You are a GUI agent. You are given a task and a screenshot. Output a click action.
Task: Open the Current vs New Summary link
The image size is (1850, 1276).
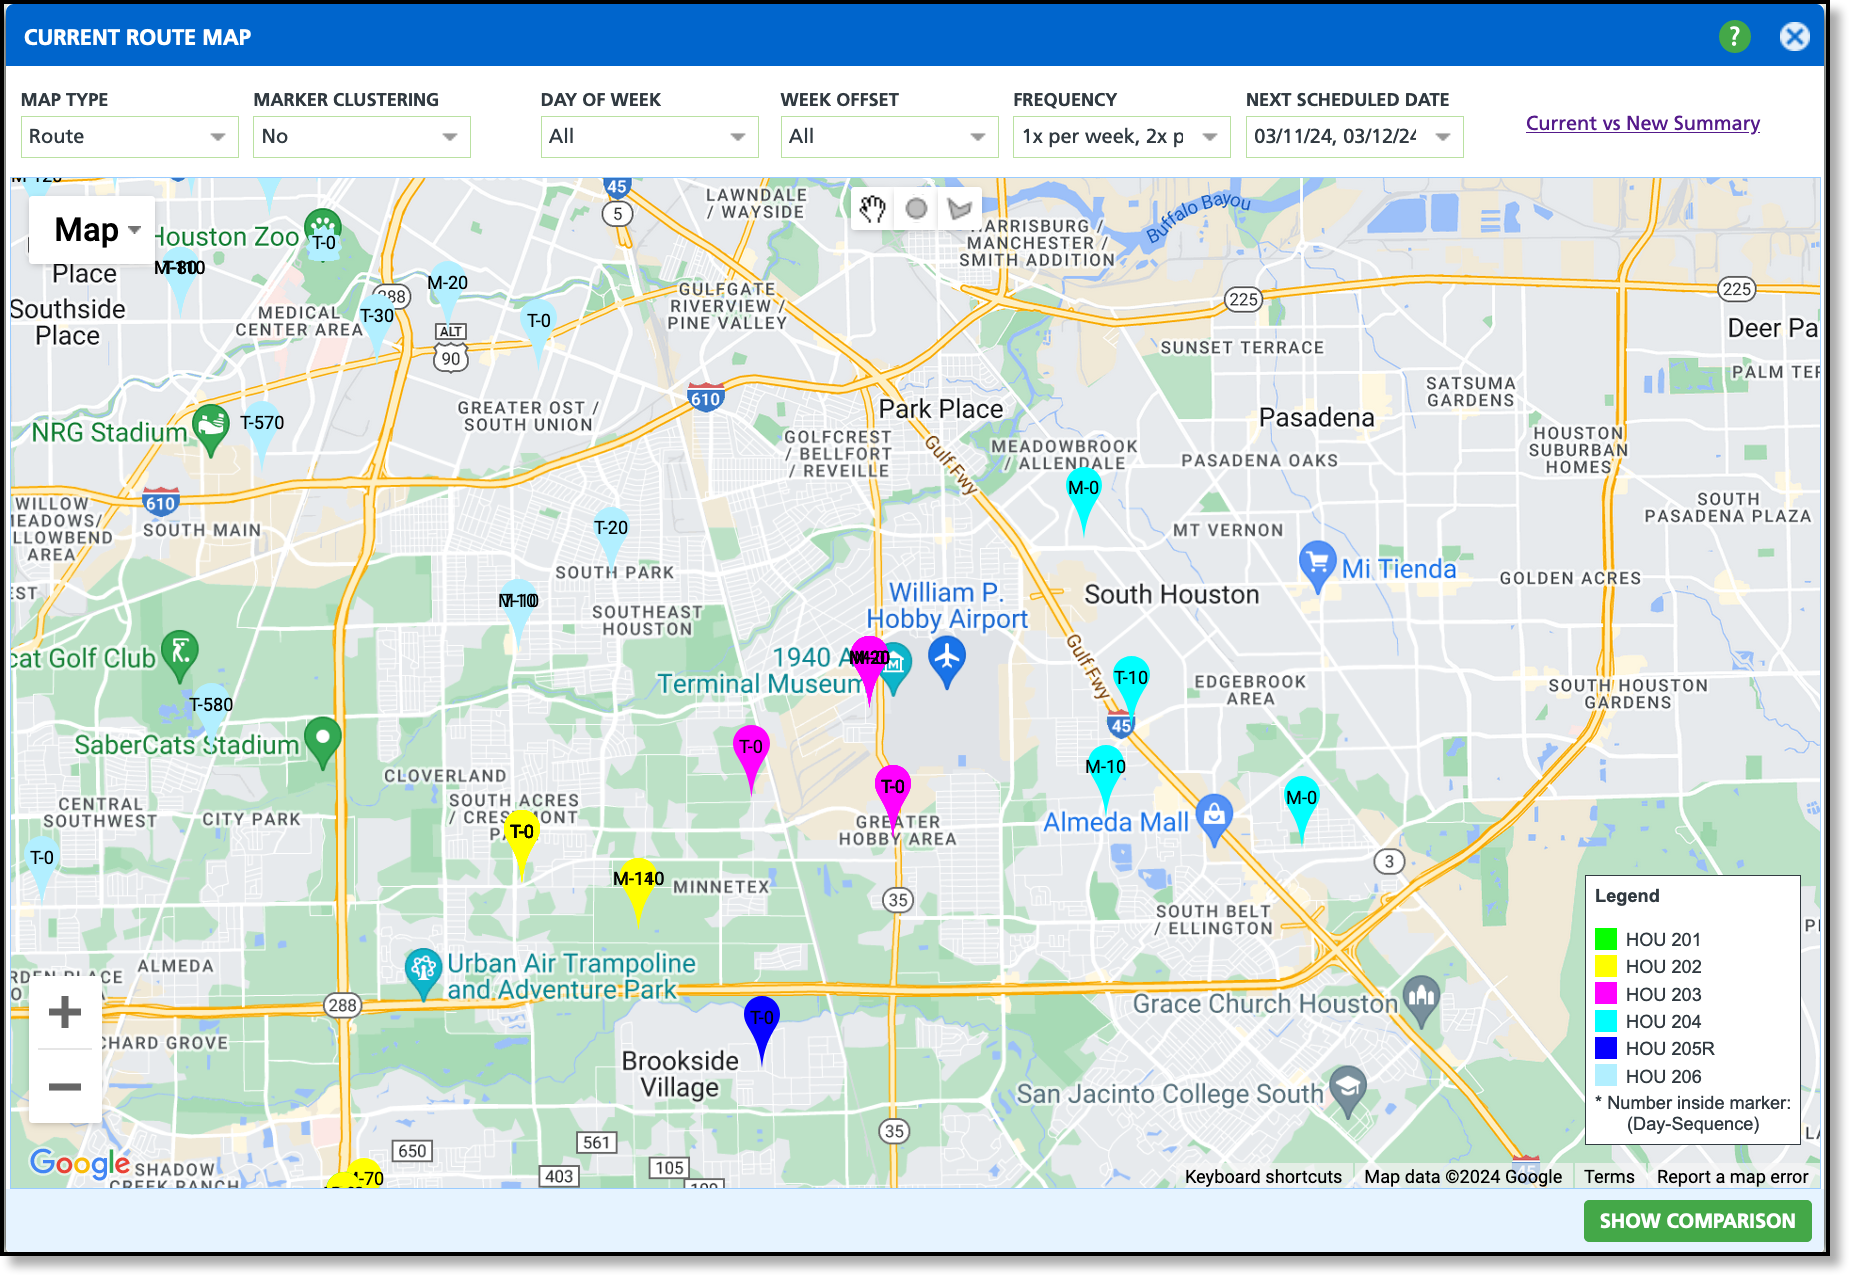1642,123
